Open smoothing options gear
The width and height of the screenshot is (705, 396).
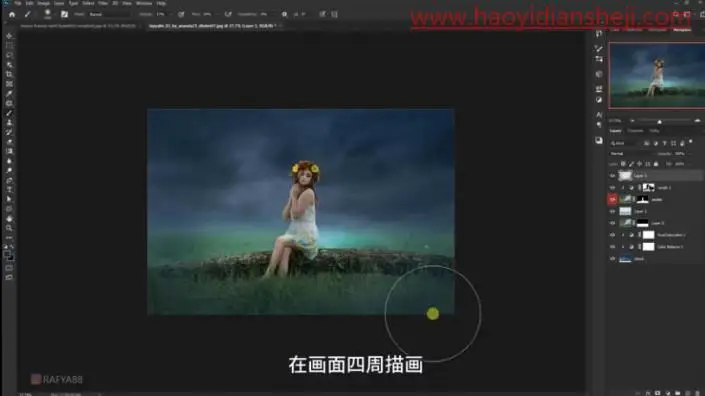[x=284, y=14]
